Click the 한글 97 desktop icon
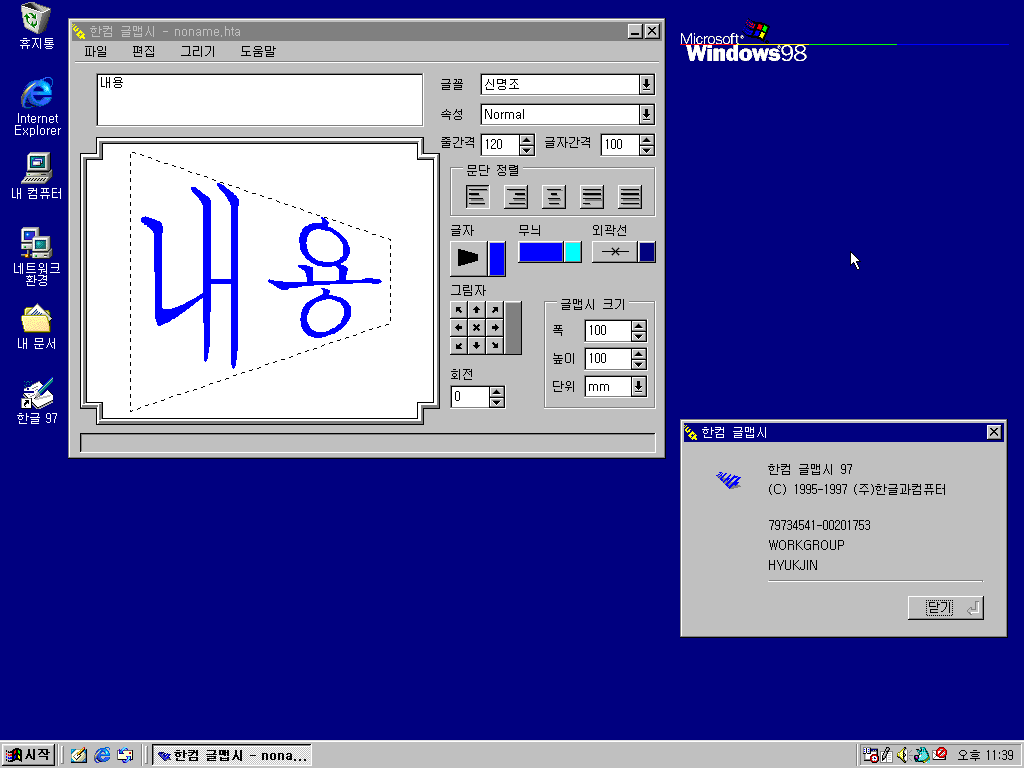 point(37,402)
